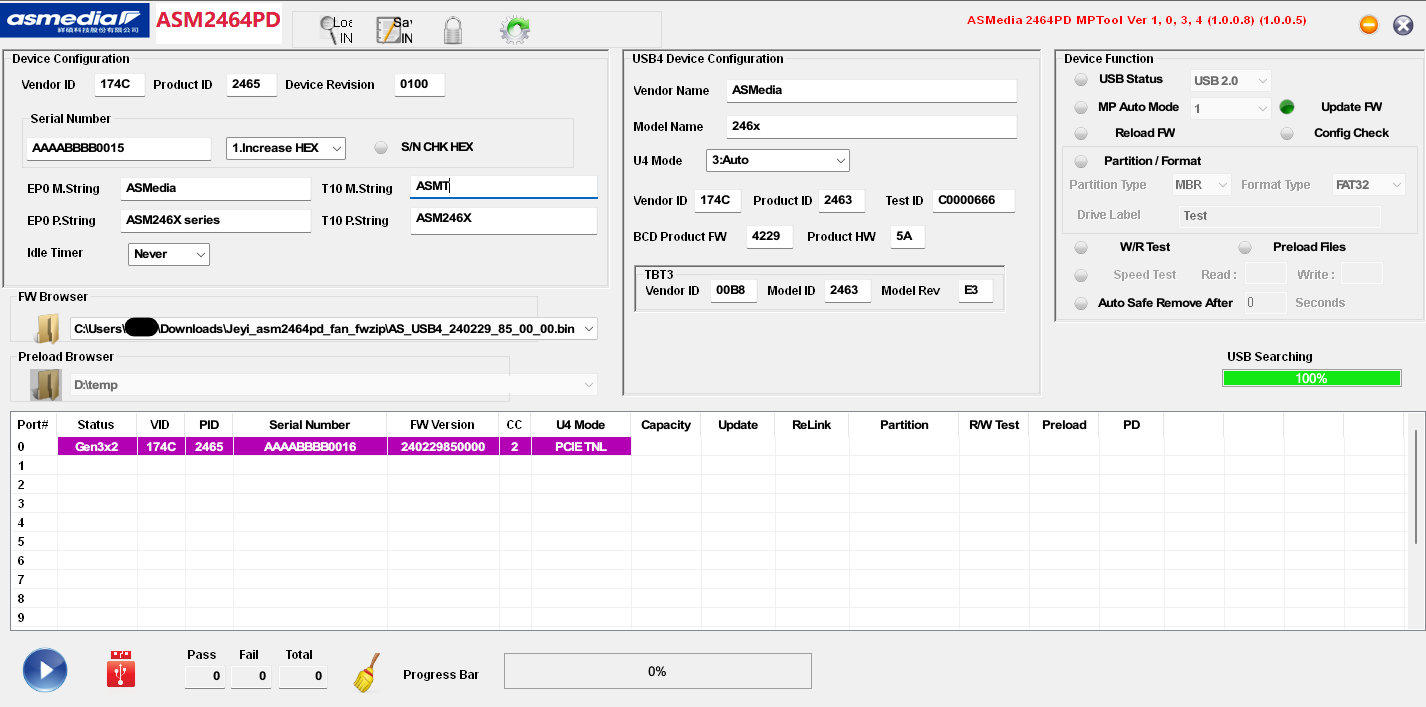Toggle the S/N CHK HEX option

[381, 147]
